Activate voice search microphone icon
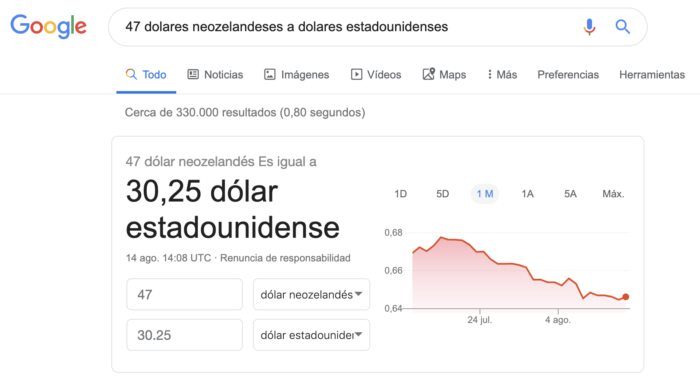Viewport: 700px width, 382px height. [589, 27]
